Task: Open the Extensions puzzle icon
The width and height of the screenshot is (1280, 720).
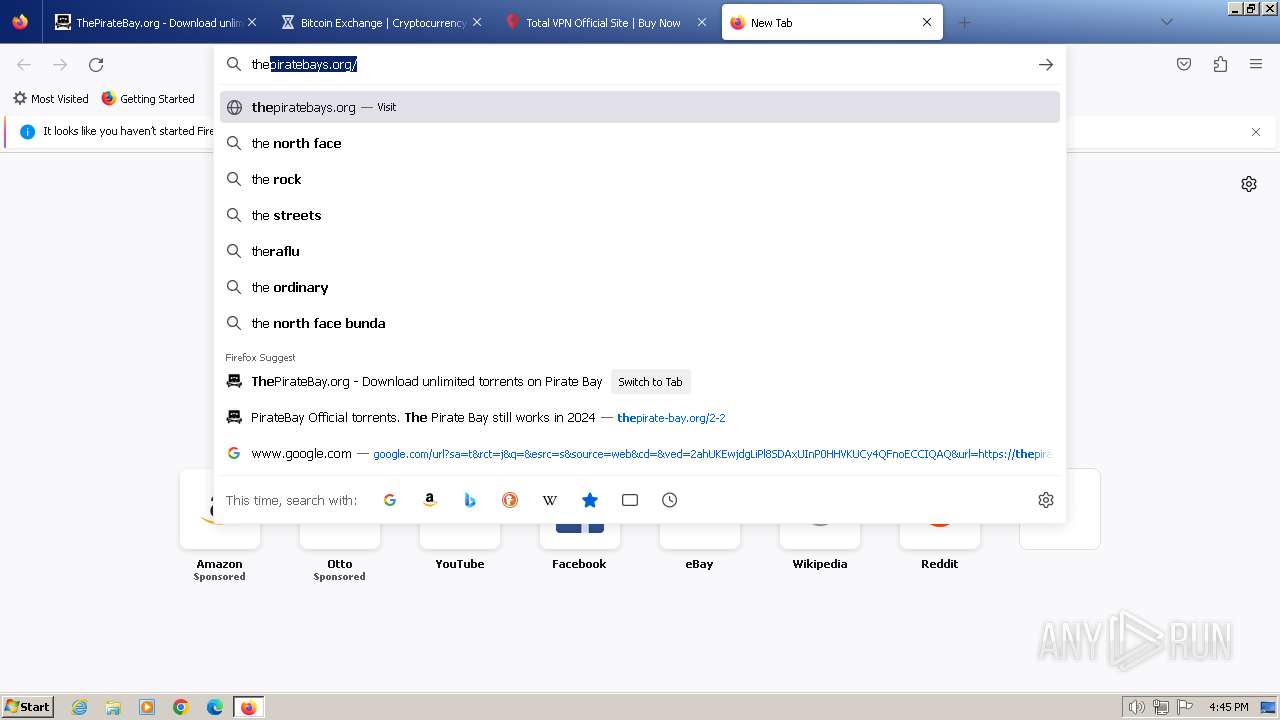Action: point(1220,64)
